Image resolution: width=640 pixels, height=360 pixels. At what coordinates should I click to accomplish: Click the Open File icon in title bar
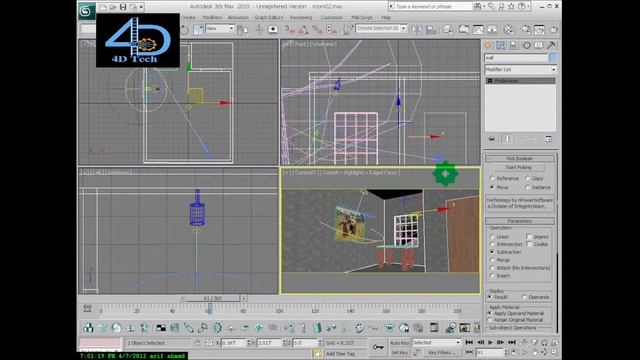pos(113,7)
